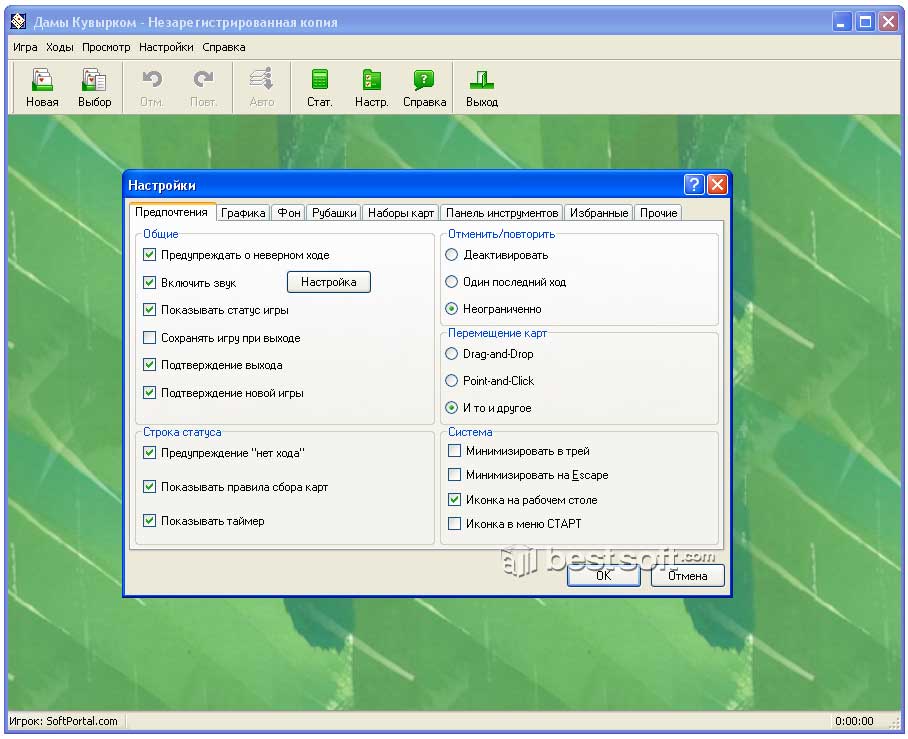Minimize the Дамы Кувырком main window
This screenshot has width=908, height=739.
point(841,22)
